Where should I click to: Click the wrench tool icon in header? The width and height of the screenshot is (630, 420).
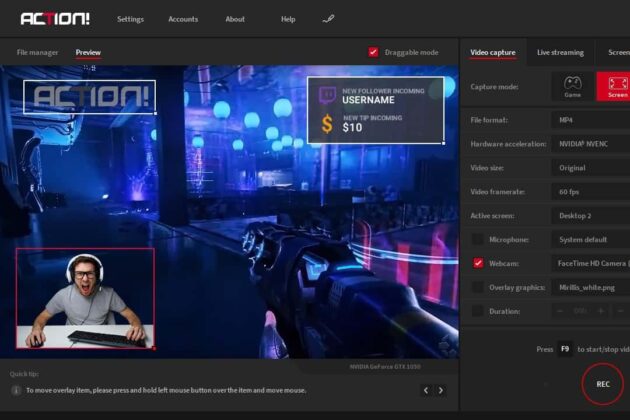click(x=328, y=19)
